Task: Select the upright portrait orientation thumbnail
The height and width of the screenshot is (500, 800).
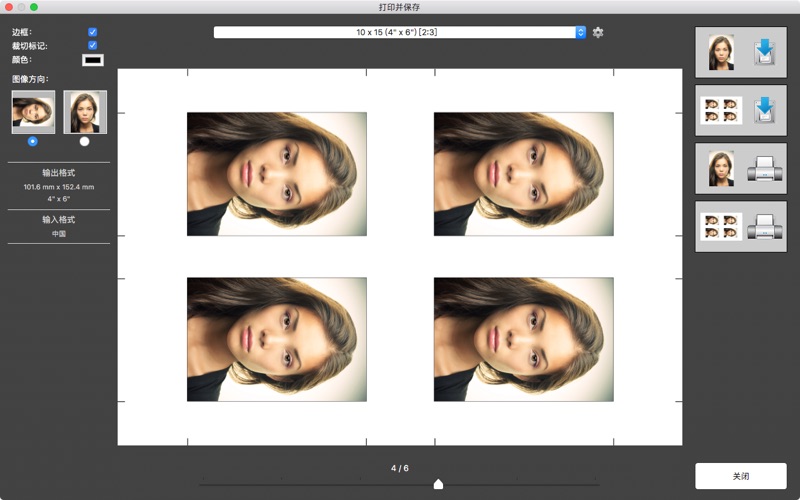Action: pyautogui.click(x=85, y=112)
